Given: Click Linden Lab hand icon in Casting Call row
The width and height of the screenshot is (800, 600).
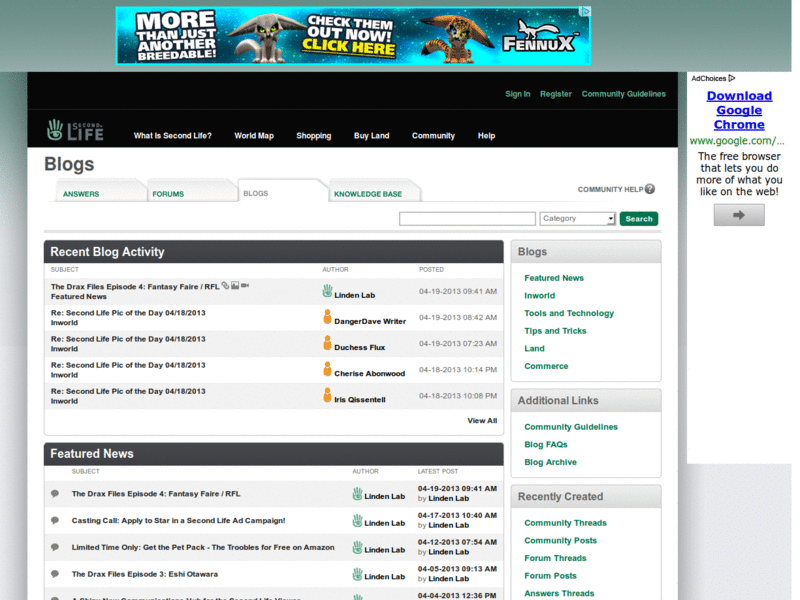Looking at the screenshot, I should 357,520.
